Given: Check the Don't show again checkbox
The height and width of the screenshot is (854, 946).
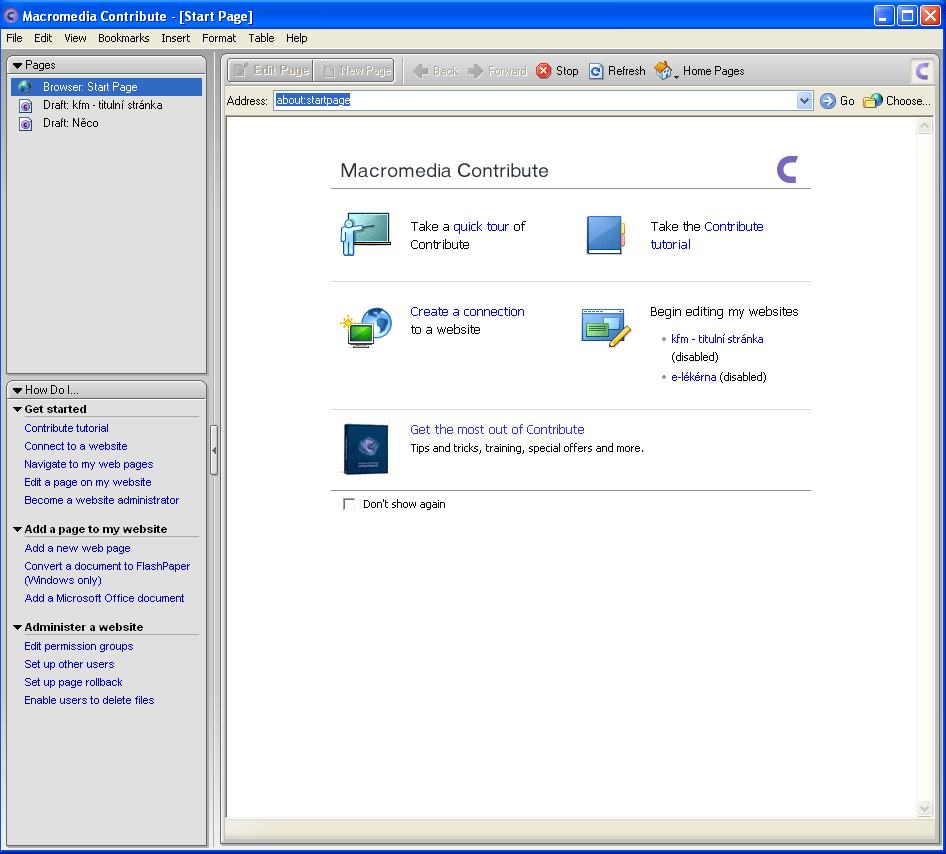Looking at the screenshot, I should (x=349, y=504).
